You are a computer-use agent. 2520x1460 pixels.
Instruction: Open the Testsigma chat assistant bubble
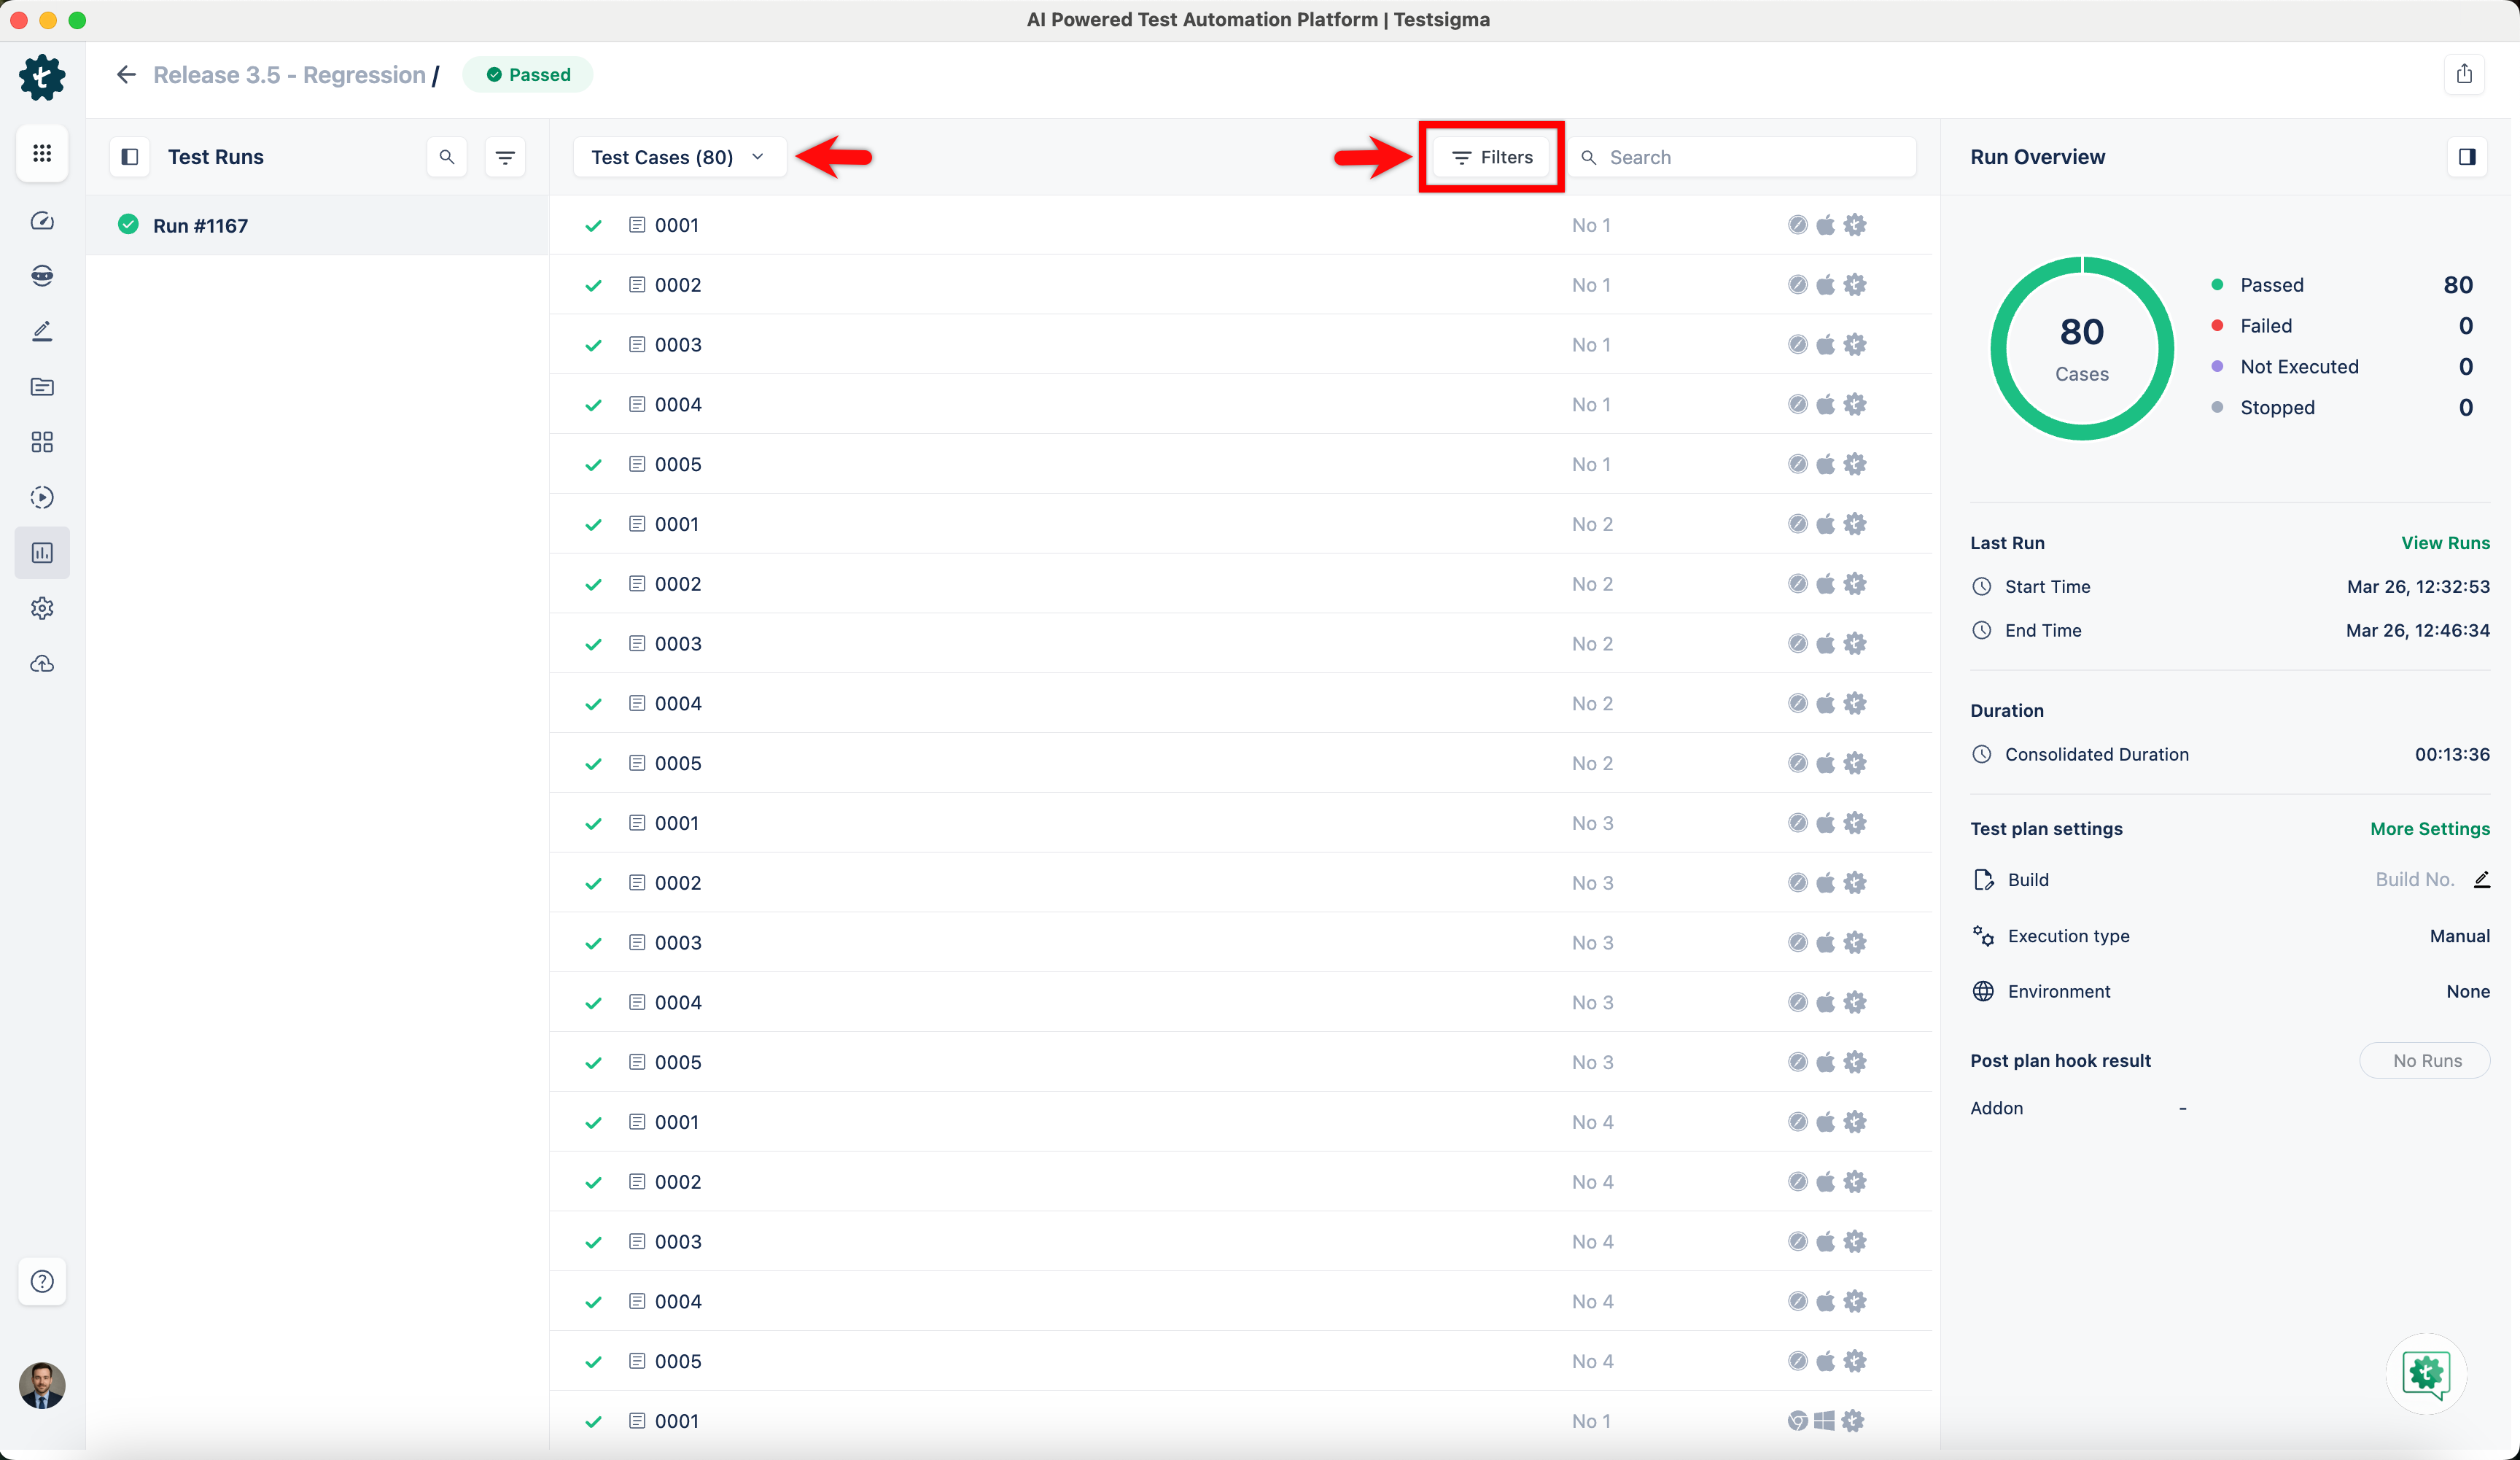pos(2425,1373)
